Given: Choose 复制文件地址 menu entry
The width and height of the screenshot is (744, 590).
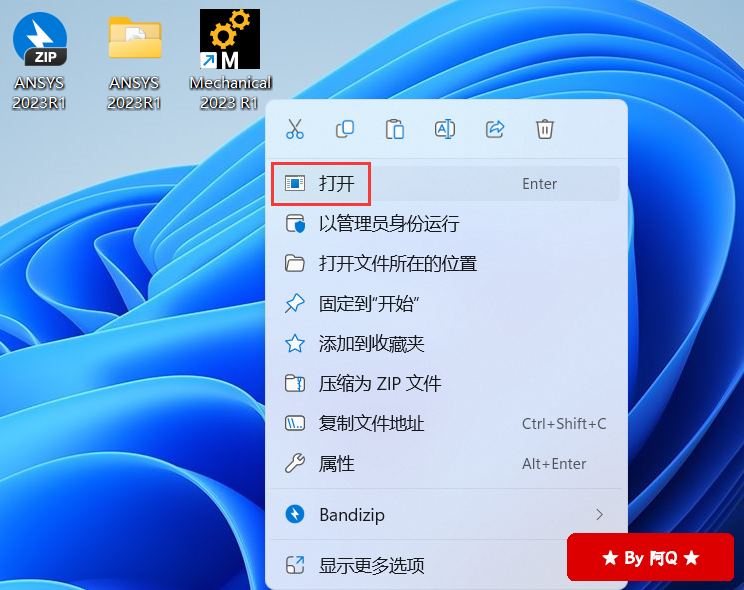Looking at the screenshot, I should coord(445,423).
